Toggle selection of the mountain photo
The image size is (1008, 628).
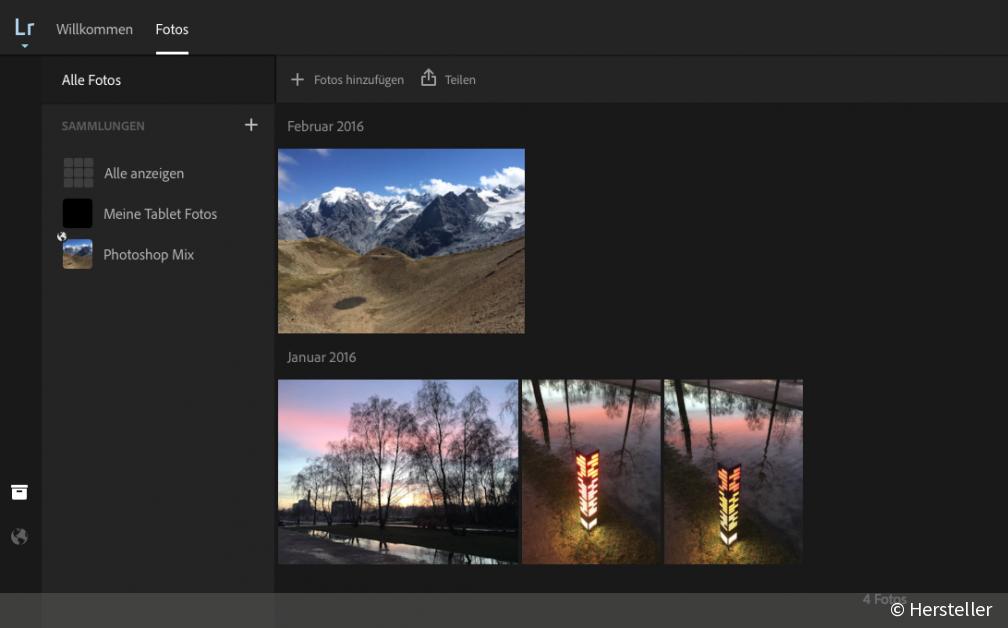[400, 240]
